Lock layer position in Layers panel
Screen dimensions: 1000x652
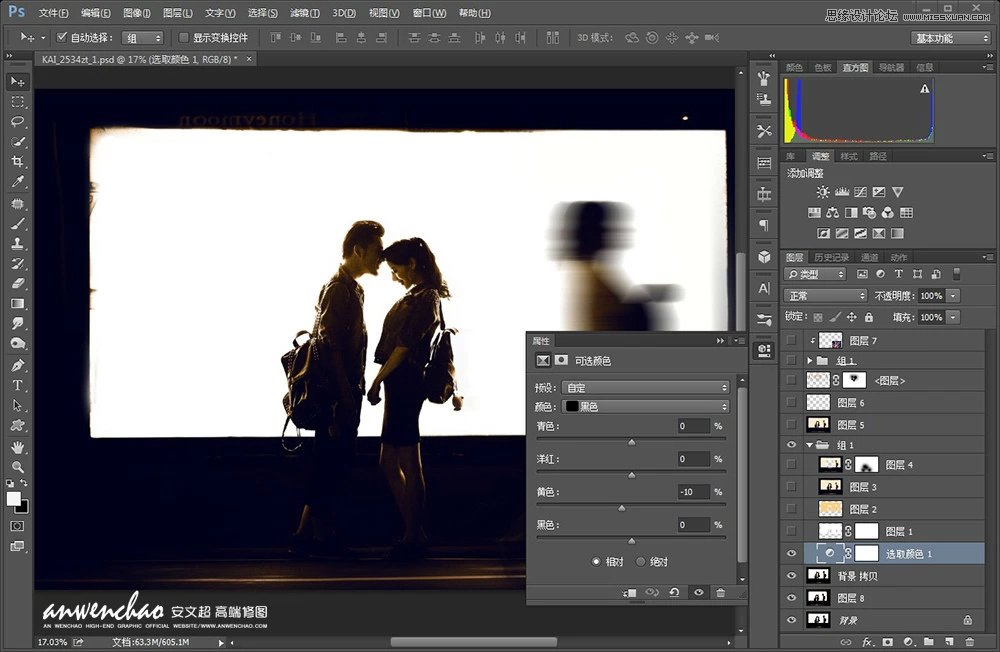tap(851, 317)
